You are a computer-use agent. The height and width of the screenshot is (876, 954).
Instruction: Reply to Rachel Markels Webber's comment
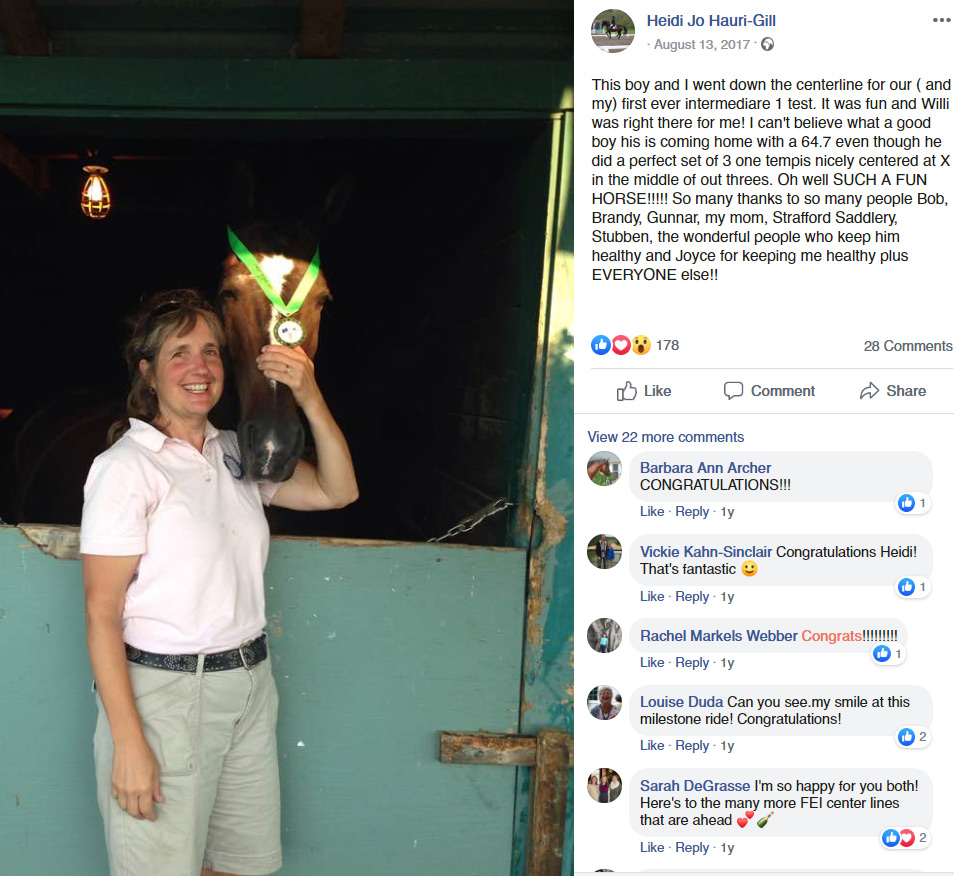pyautogui.click(x=692, y=662)
